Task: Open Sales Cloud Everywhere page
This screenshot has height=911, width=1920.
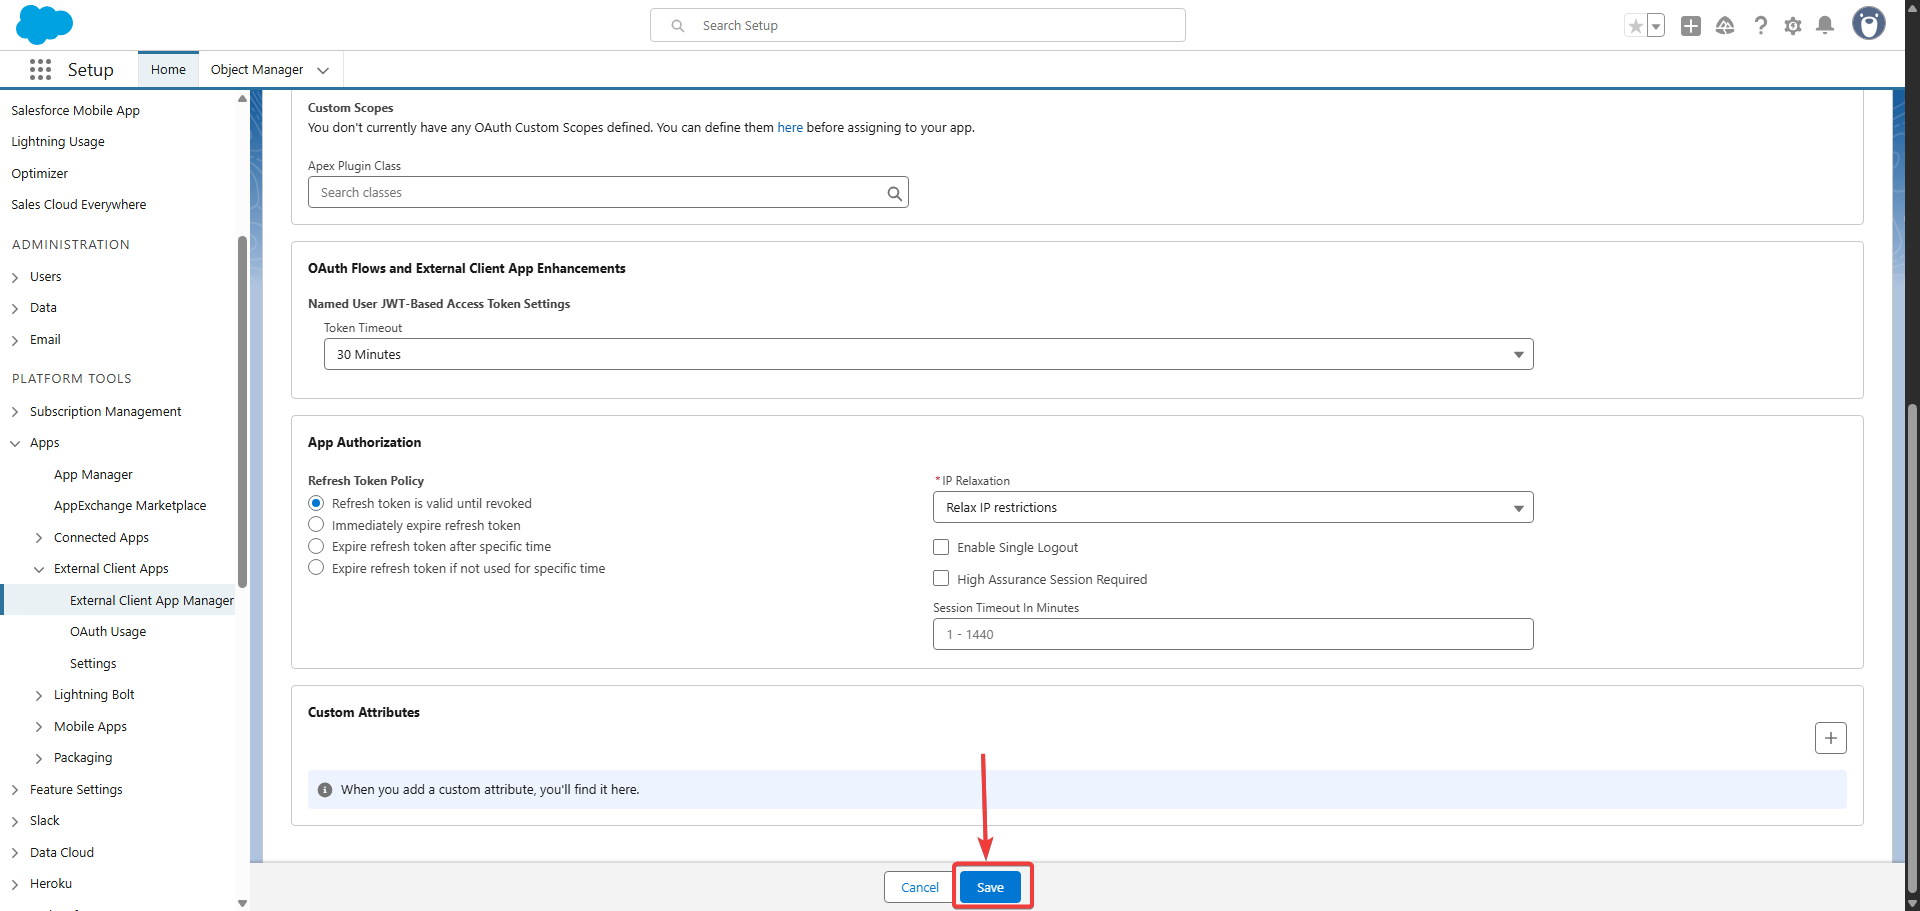Action: pos(79,204)
